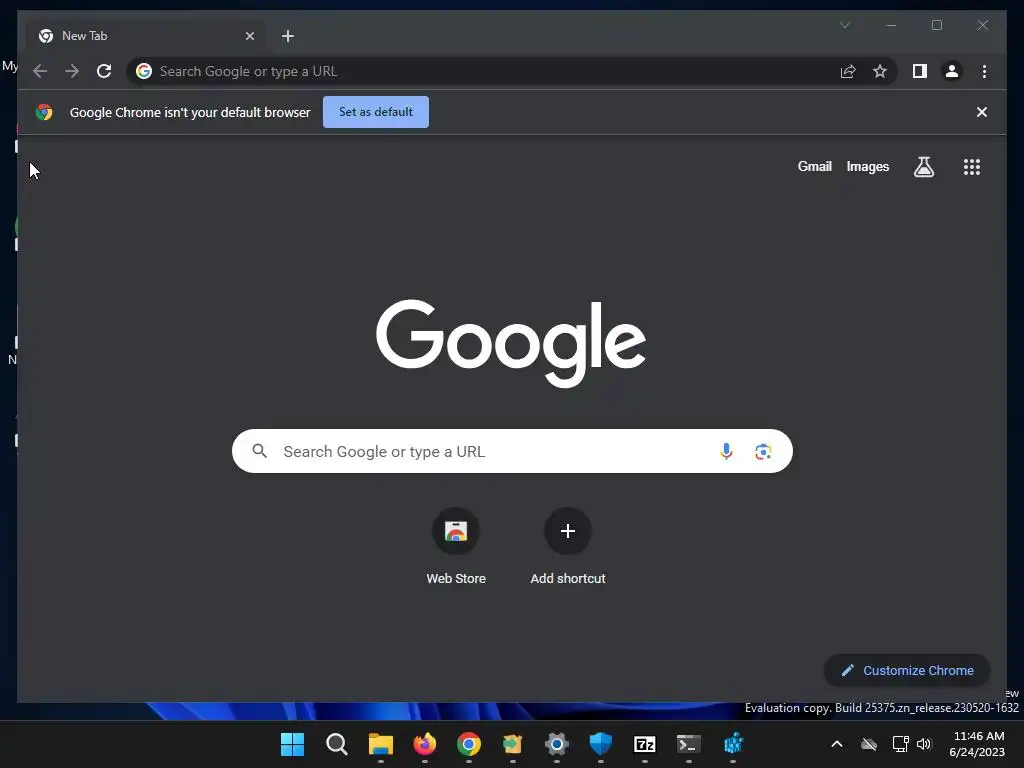Click Set as default button

[x=376, y=112]
